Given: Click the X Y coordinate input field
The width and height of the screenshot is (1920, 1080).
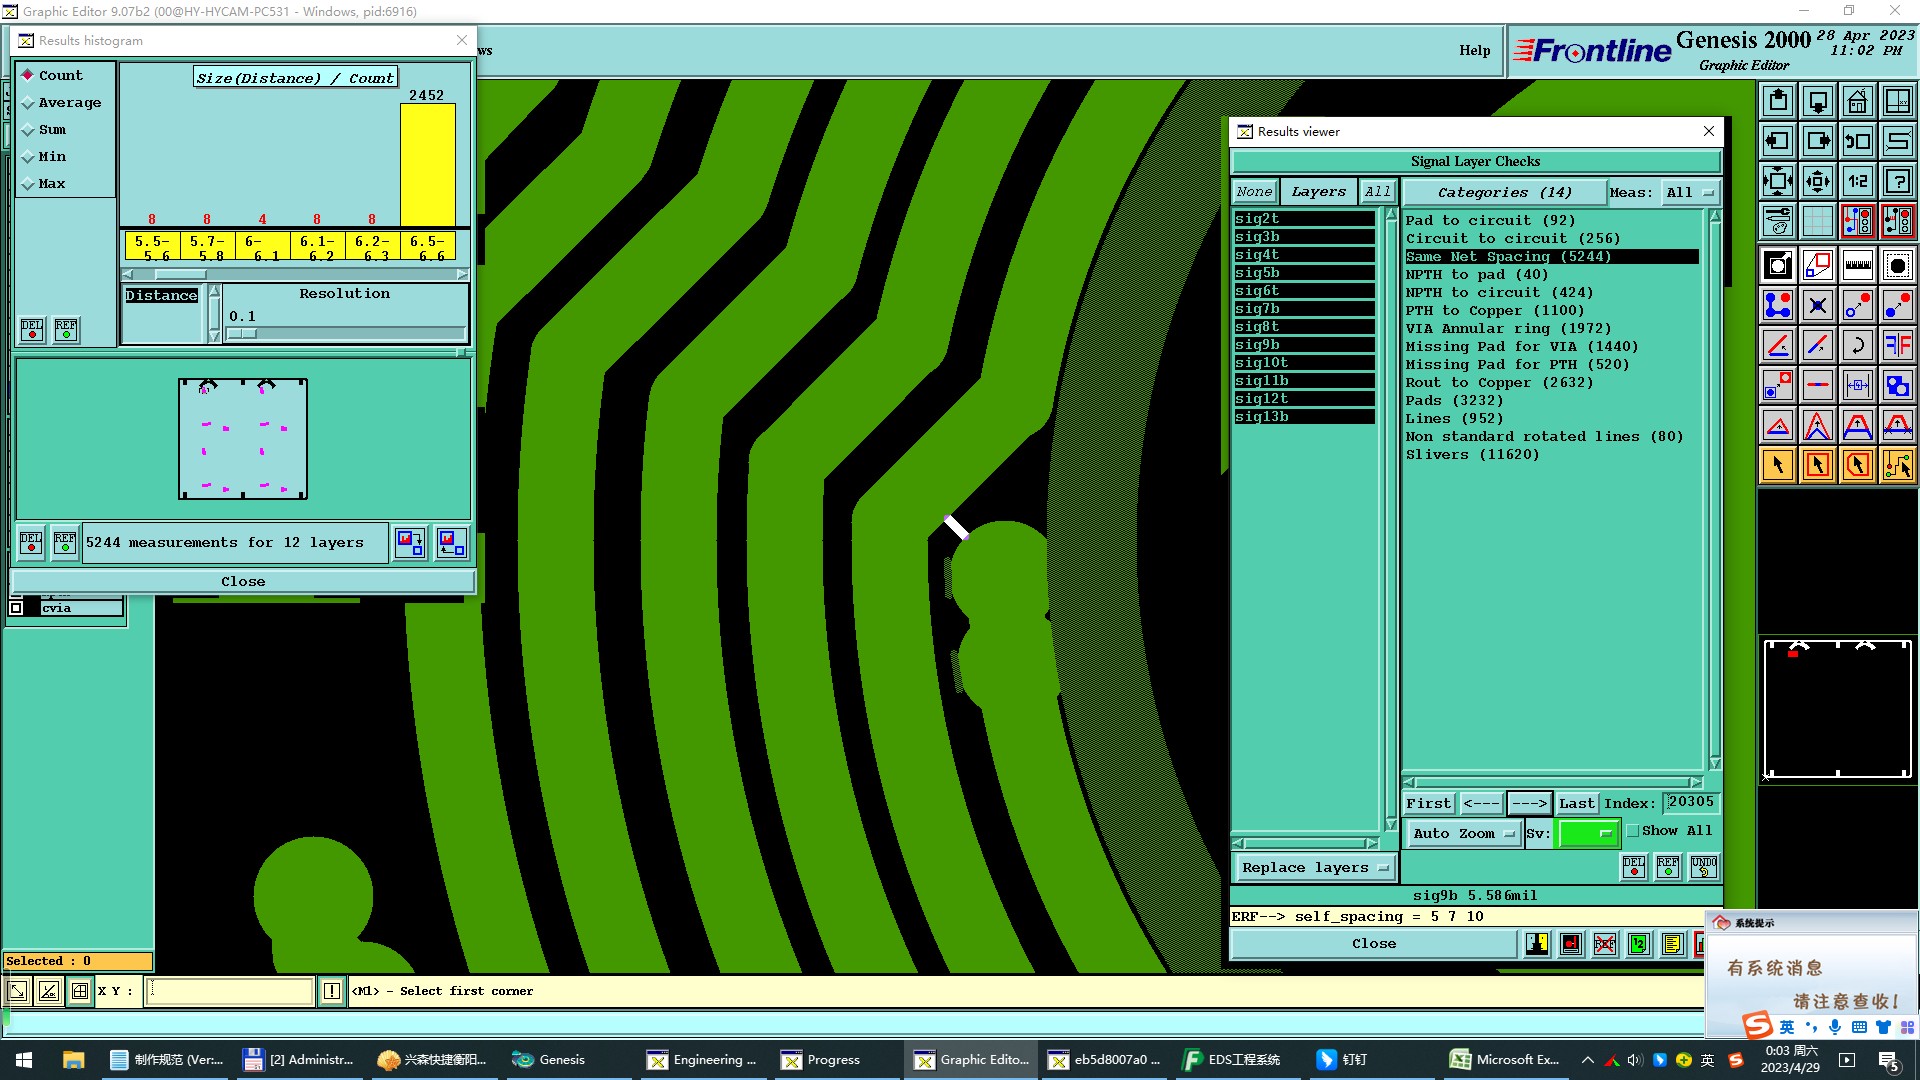Looking at the screenshot, I should point(230,991).
